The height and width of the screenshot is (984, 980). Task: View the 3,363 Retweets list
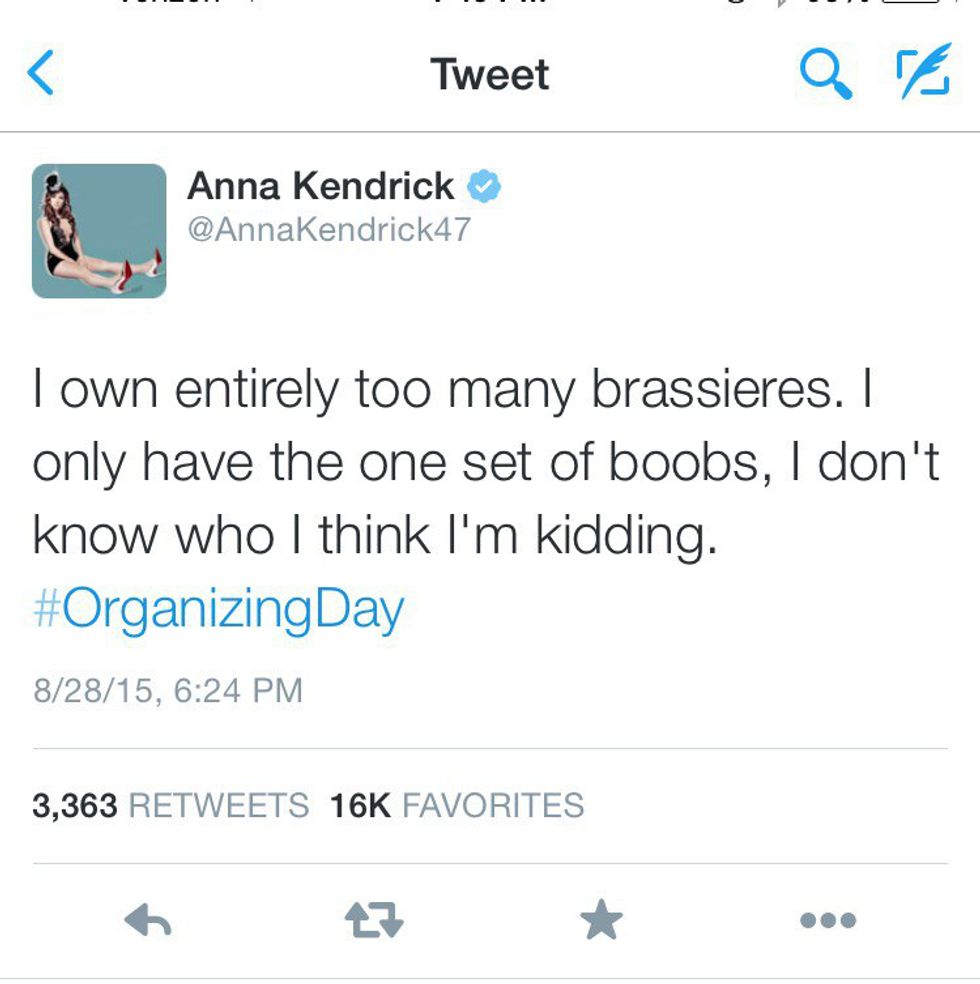[x=170, y=805]
